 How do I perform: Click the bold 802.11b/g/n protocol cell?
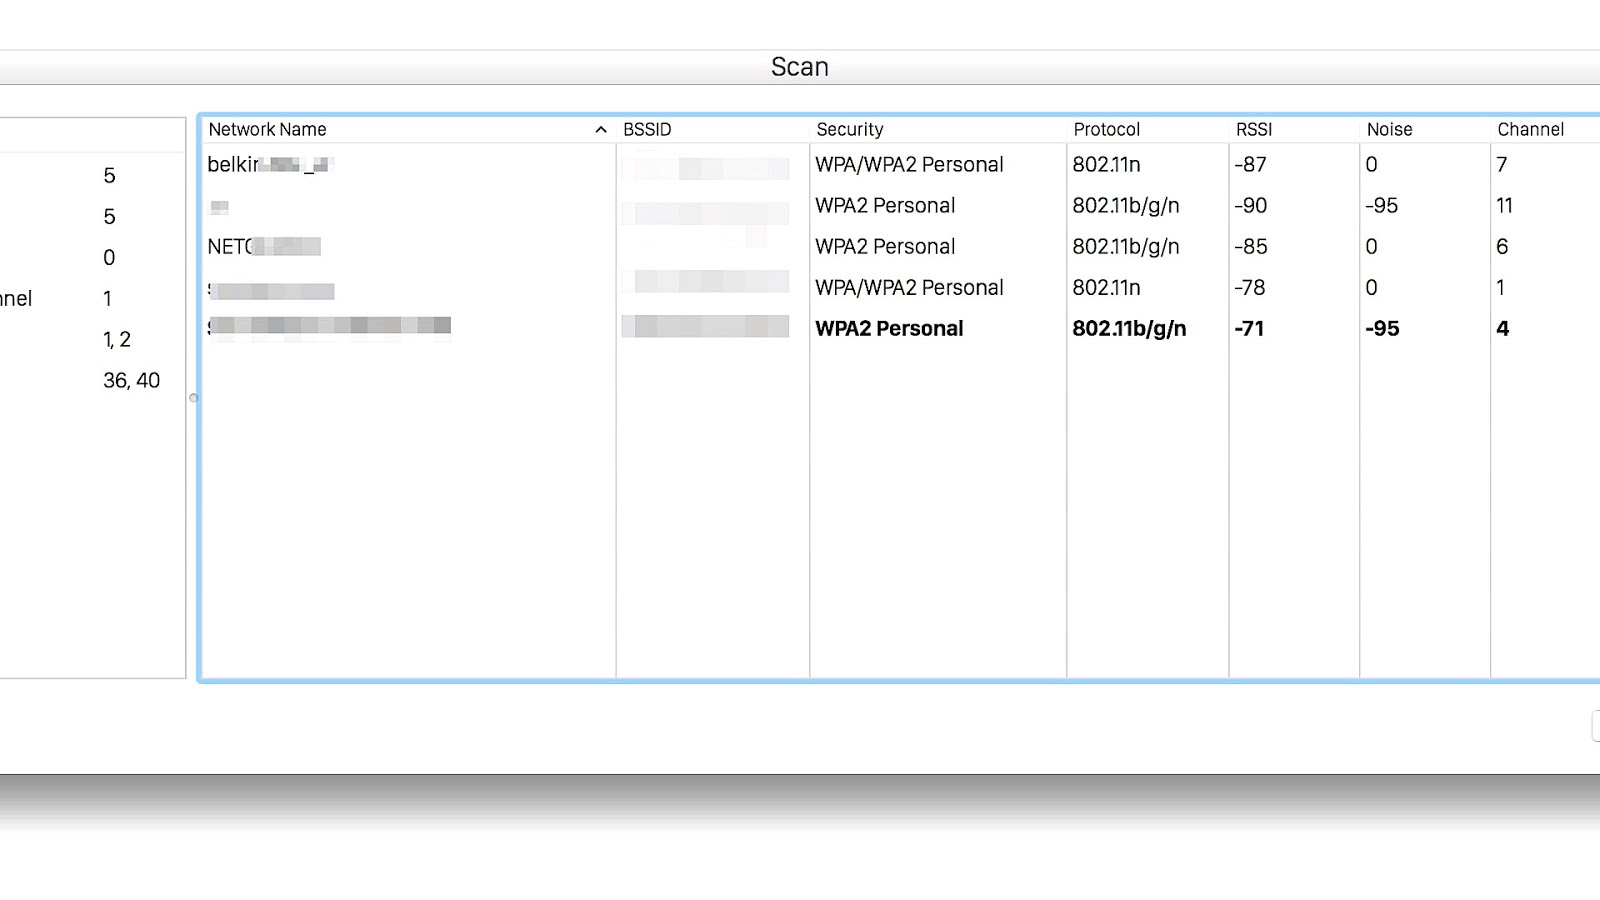point(1129,329)
